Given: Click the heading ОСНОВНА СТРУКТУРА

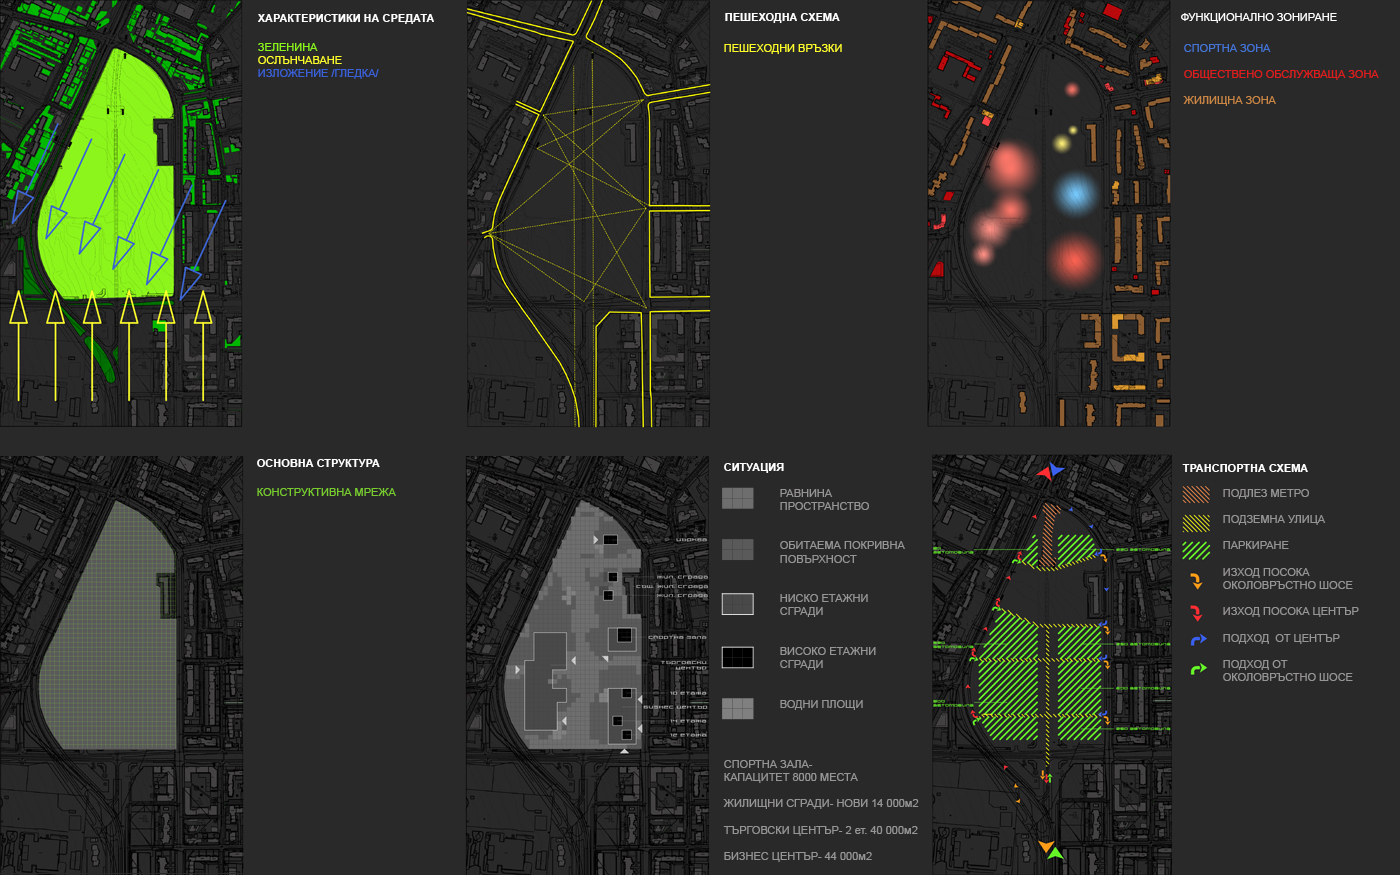Looking at the screenshot, I should pyautogui.click(x=318, y=463).
